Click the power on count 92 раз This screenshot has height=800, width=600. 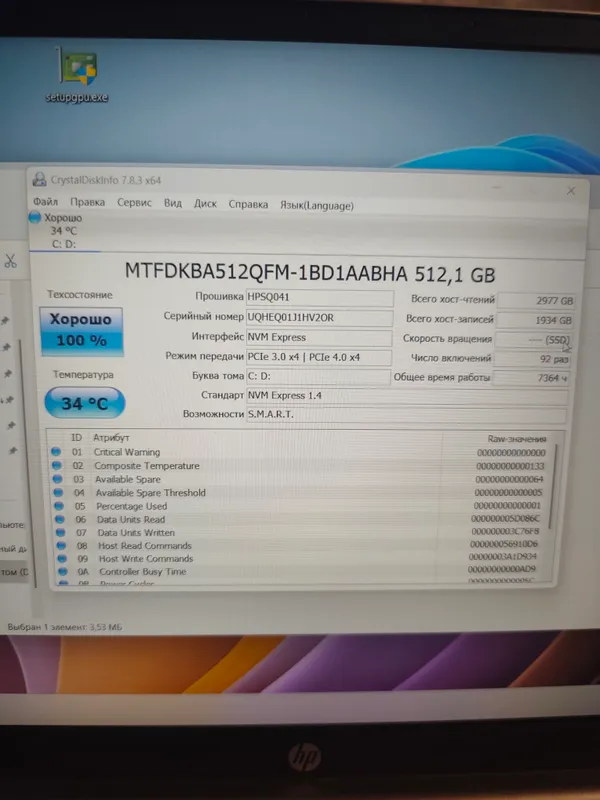(532, 359)
